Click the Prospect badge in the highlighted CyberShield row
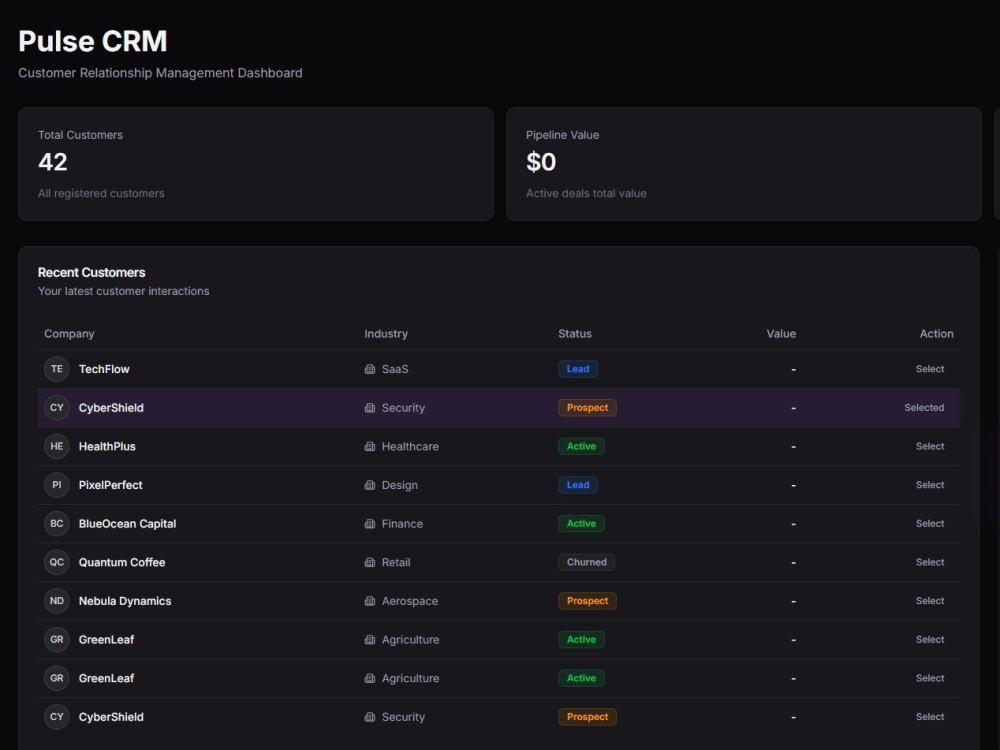 coord(587,408)
